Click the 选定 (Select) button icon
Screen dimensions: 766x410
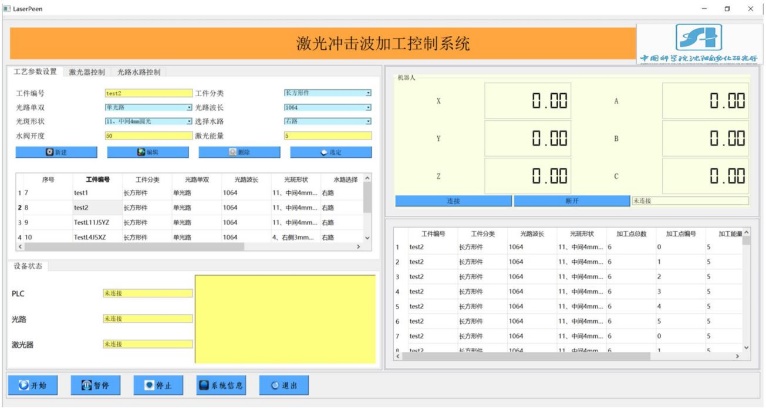[x=323, y=152]
